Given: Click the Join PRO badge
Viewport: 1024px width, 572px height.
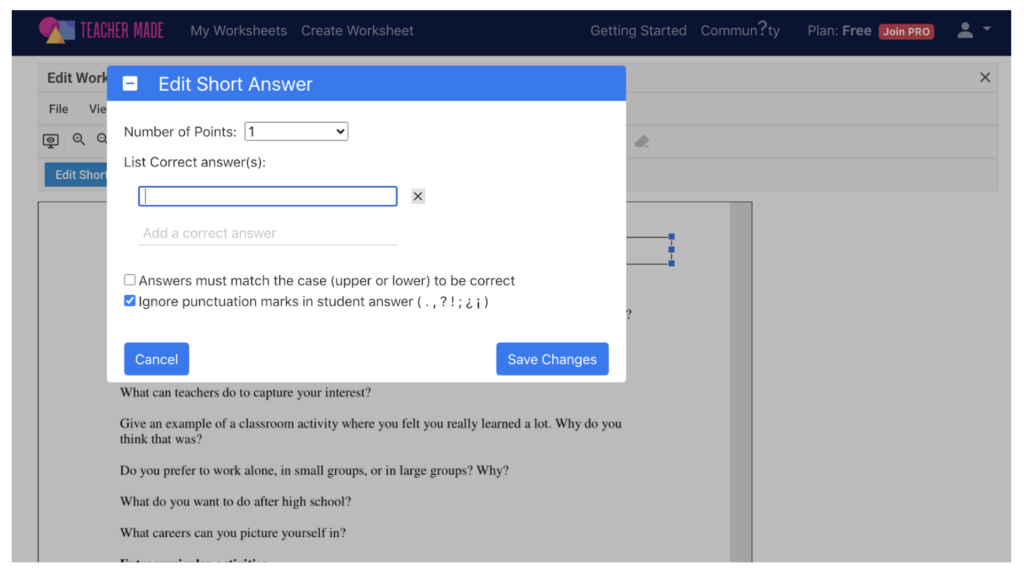Looking at the screenshot, I should tap(906, 31).
